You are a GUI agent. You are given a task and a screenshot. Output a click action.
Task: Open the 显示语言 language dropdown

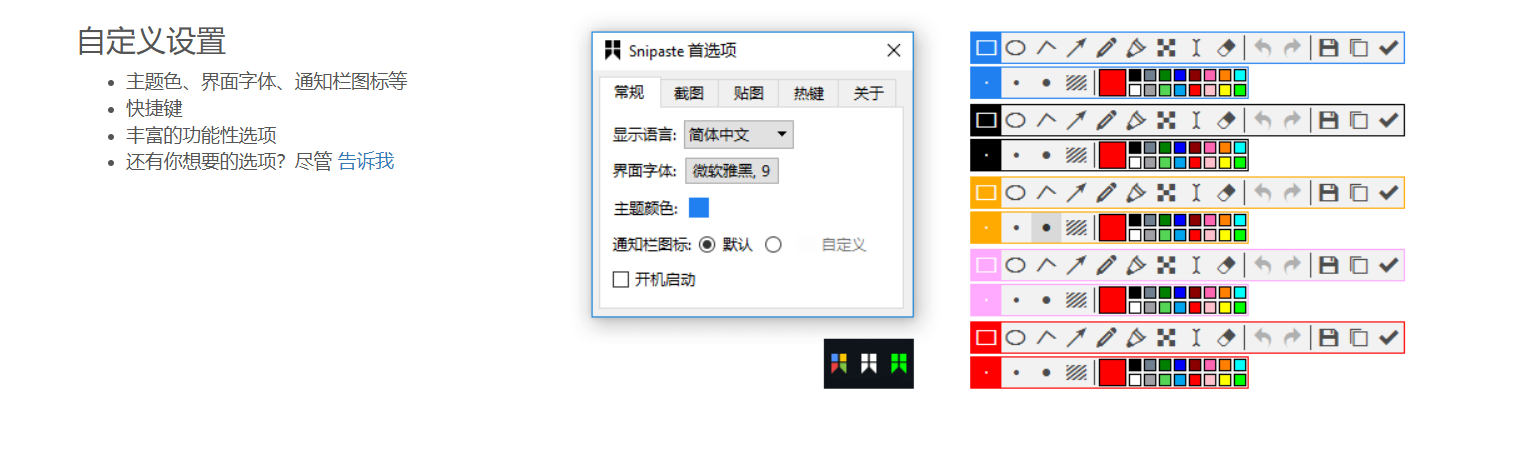pyautogui.click(x=739, y=134)
